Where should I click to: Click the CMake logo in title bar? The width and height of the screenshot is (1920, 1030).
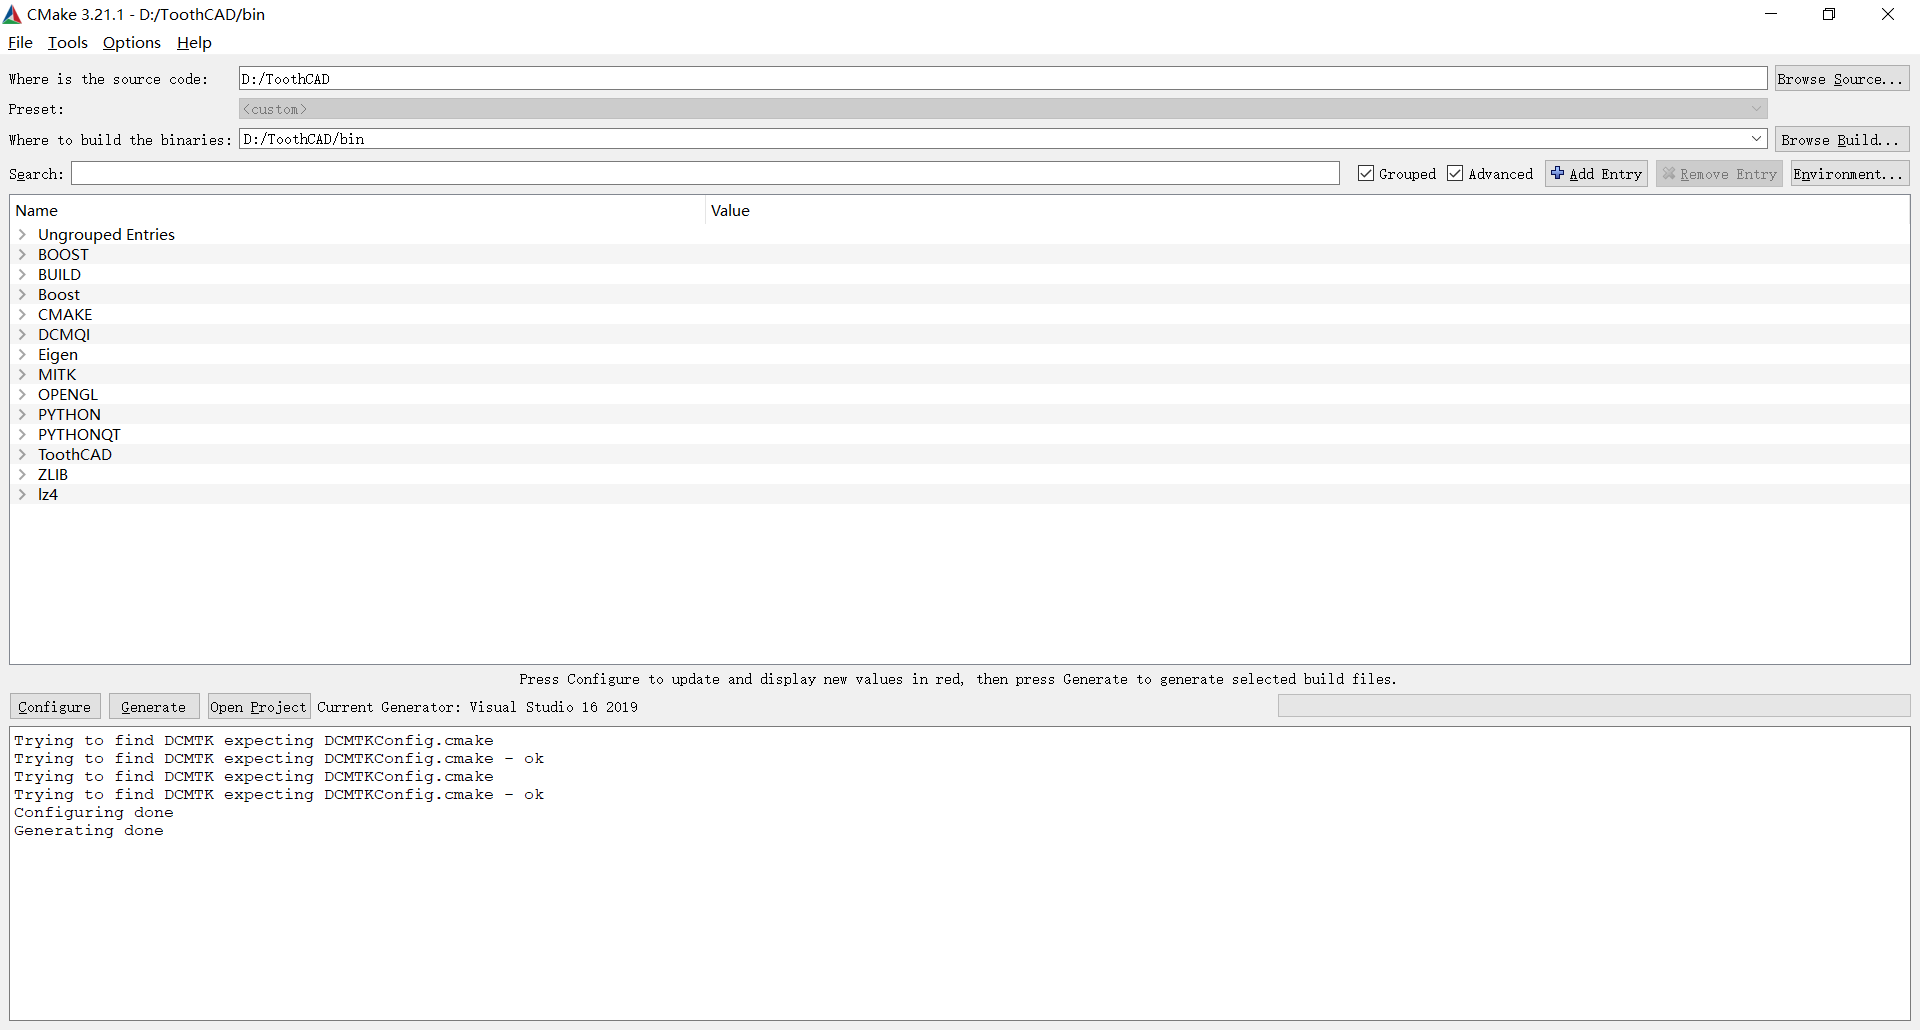tap(12, 14)
